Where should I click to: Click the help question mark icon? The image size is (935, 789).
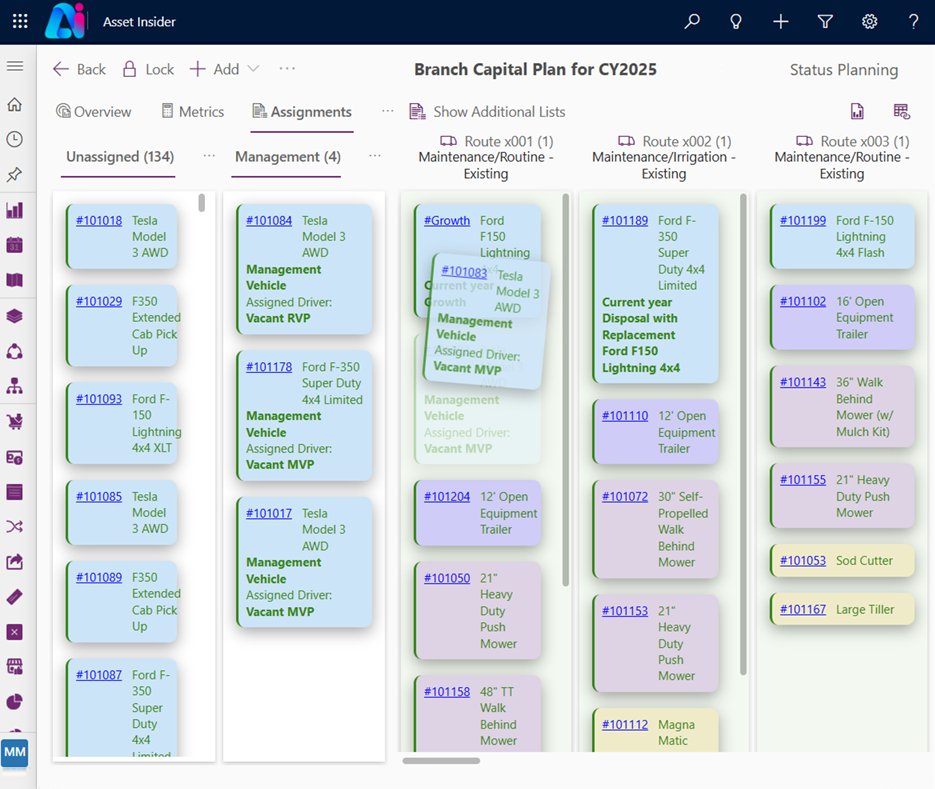[914, 22]
